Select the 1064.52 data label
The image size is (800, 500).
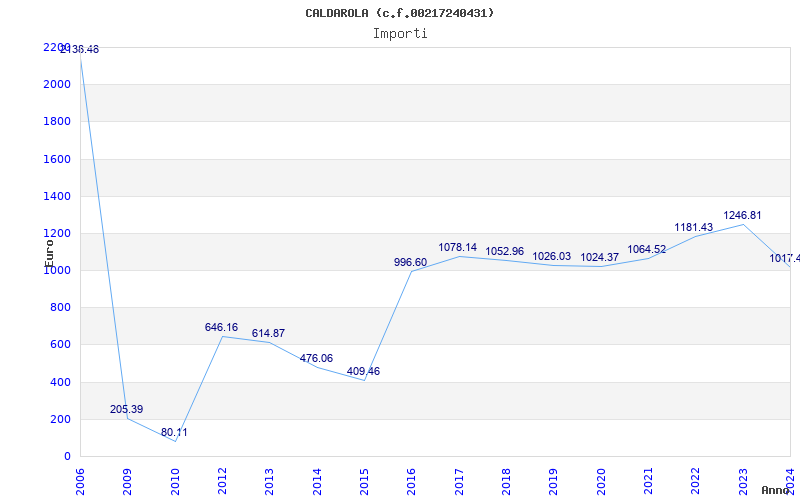646,249
